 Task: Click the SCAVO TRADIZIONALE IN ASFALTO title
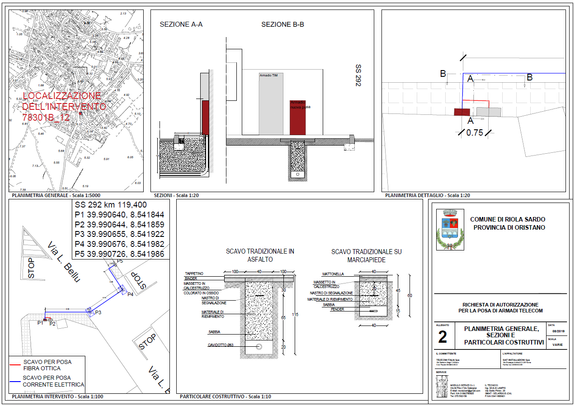pyautogui.click(x=260, y=255)
